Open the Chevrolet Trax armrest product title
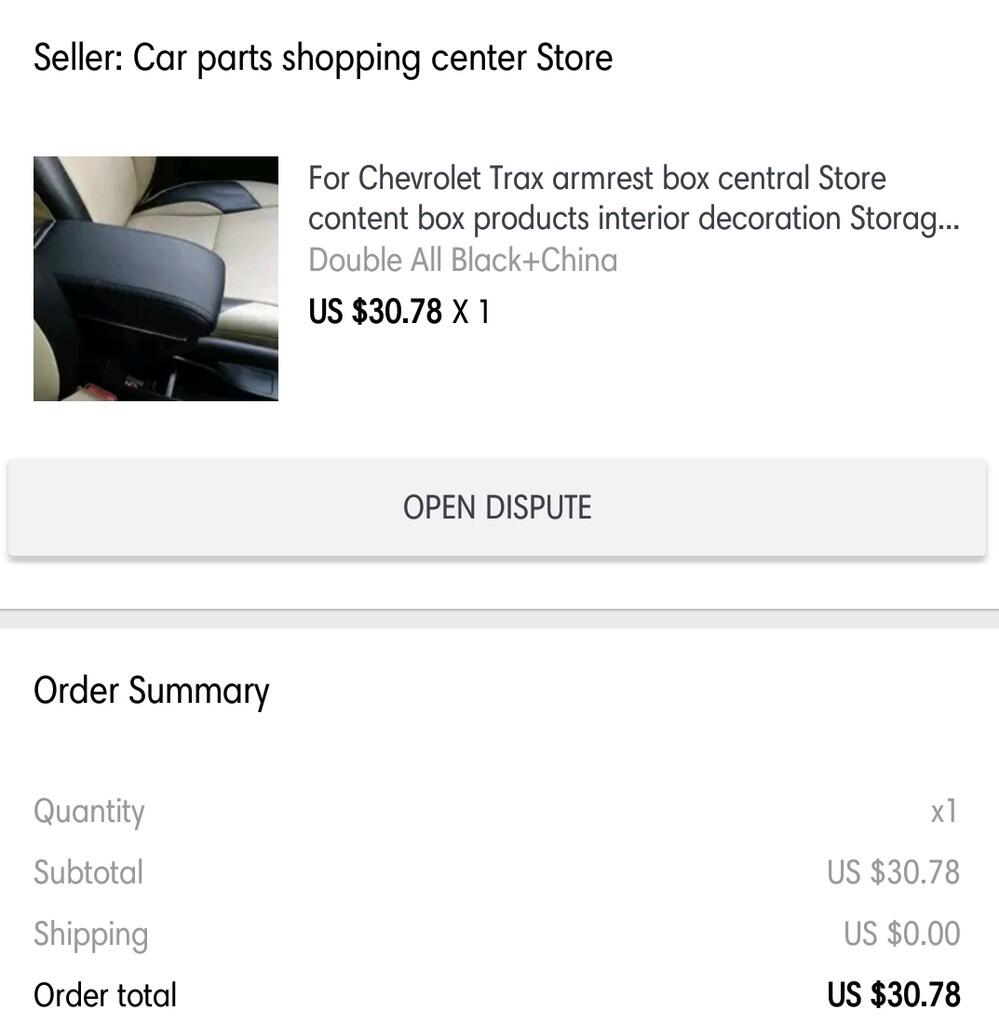999x1024 pixels. (x=596, y=179)
